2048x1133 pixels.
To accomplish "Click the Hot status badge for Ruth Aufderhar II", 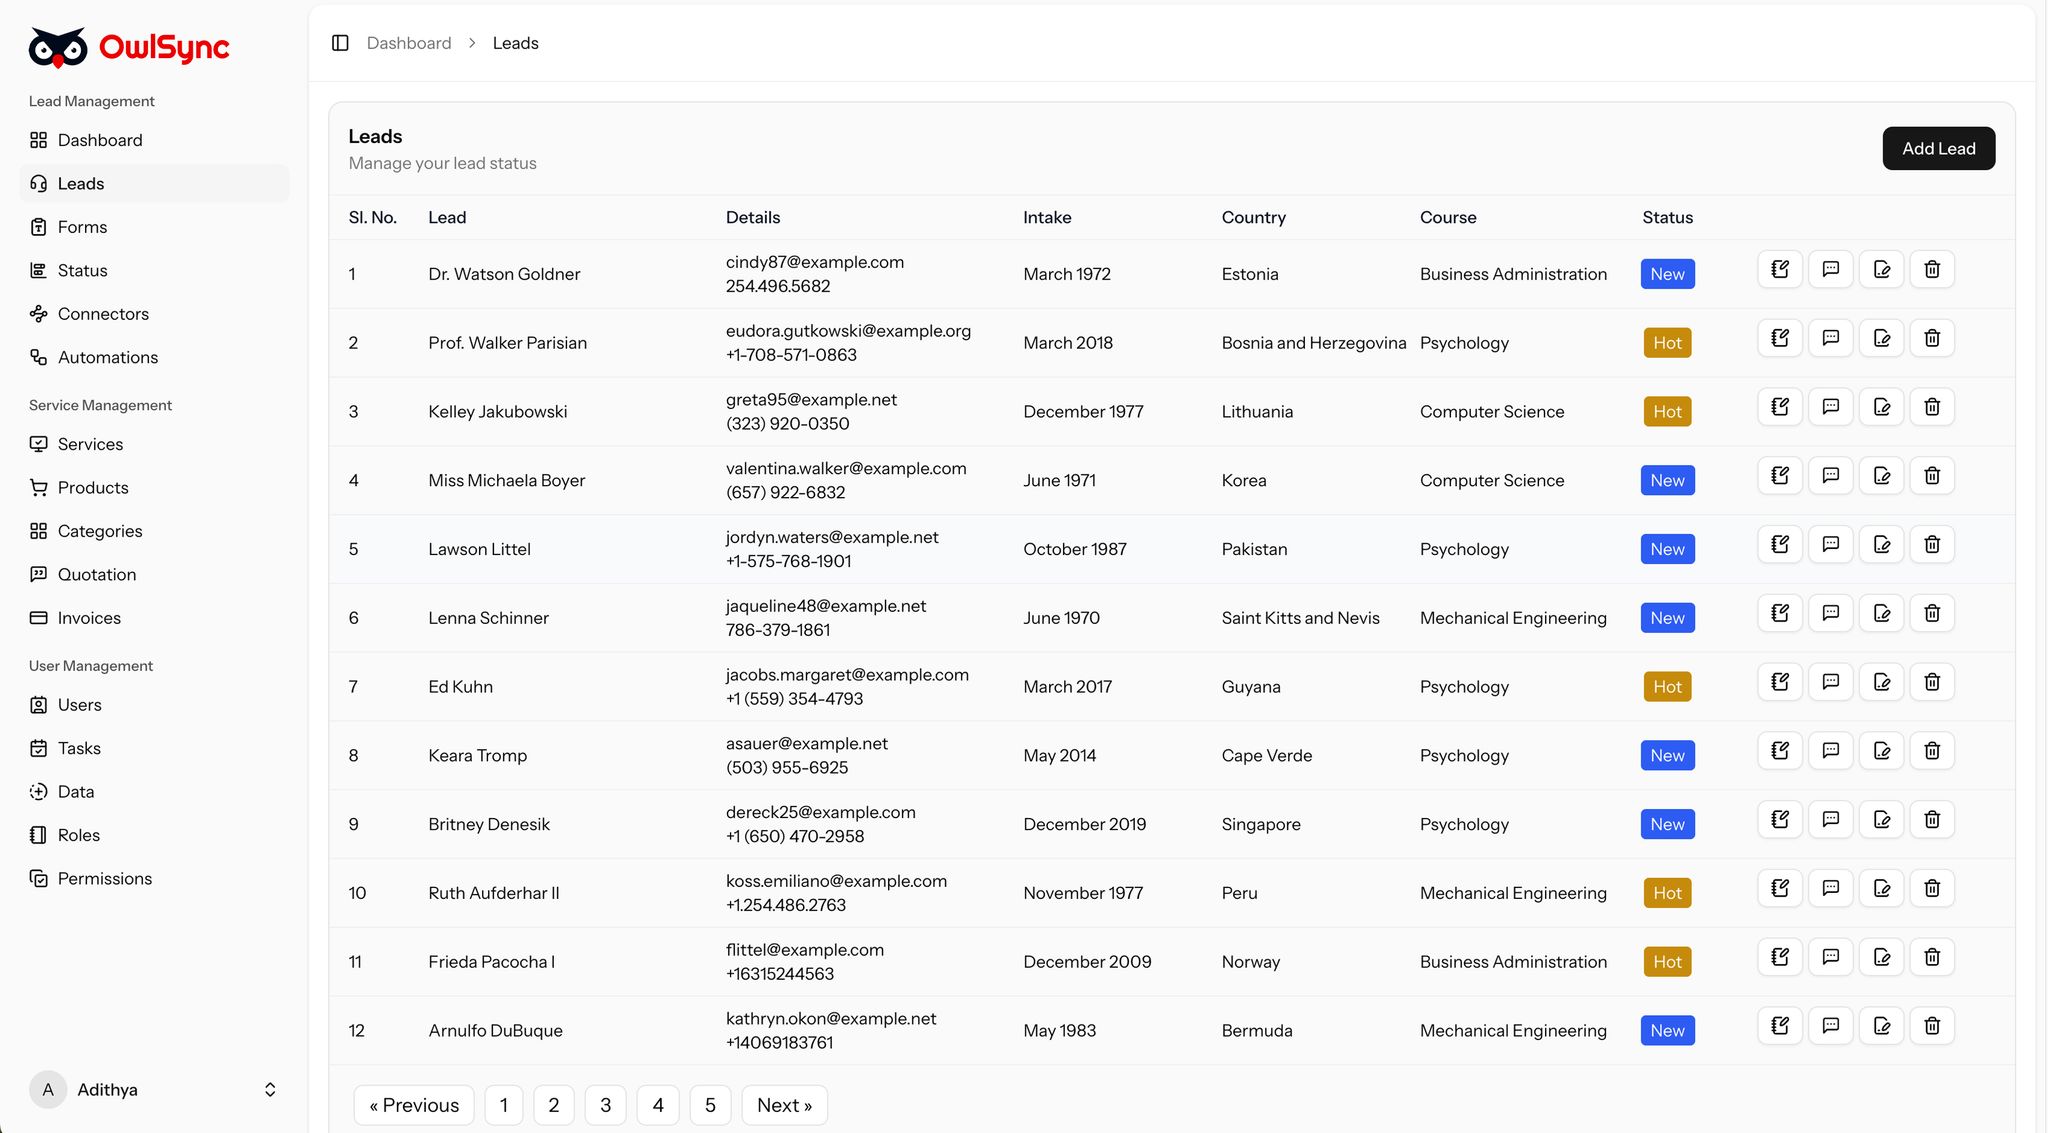I will [1666, 893].
